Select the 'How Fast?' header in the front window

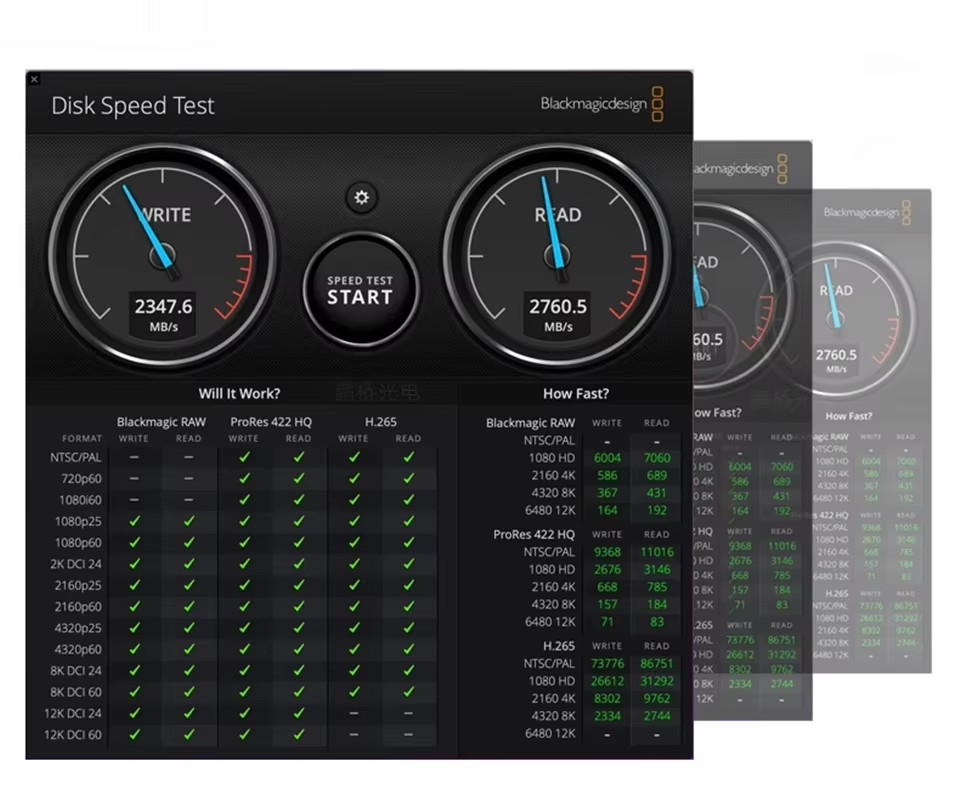[575, 393]
